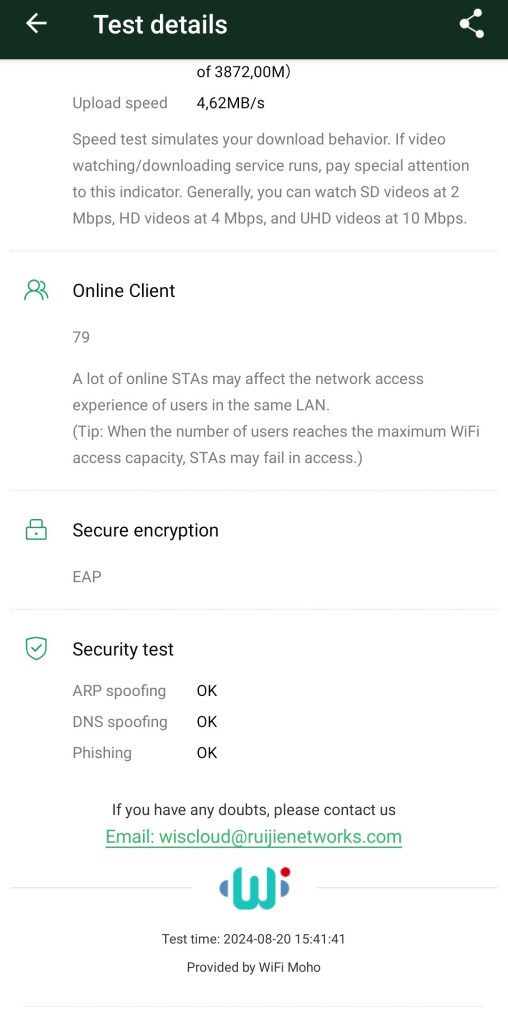Open the wiscloud@ruijienetworks.com email link

click(x=253, y=837)
